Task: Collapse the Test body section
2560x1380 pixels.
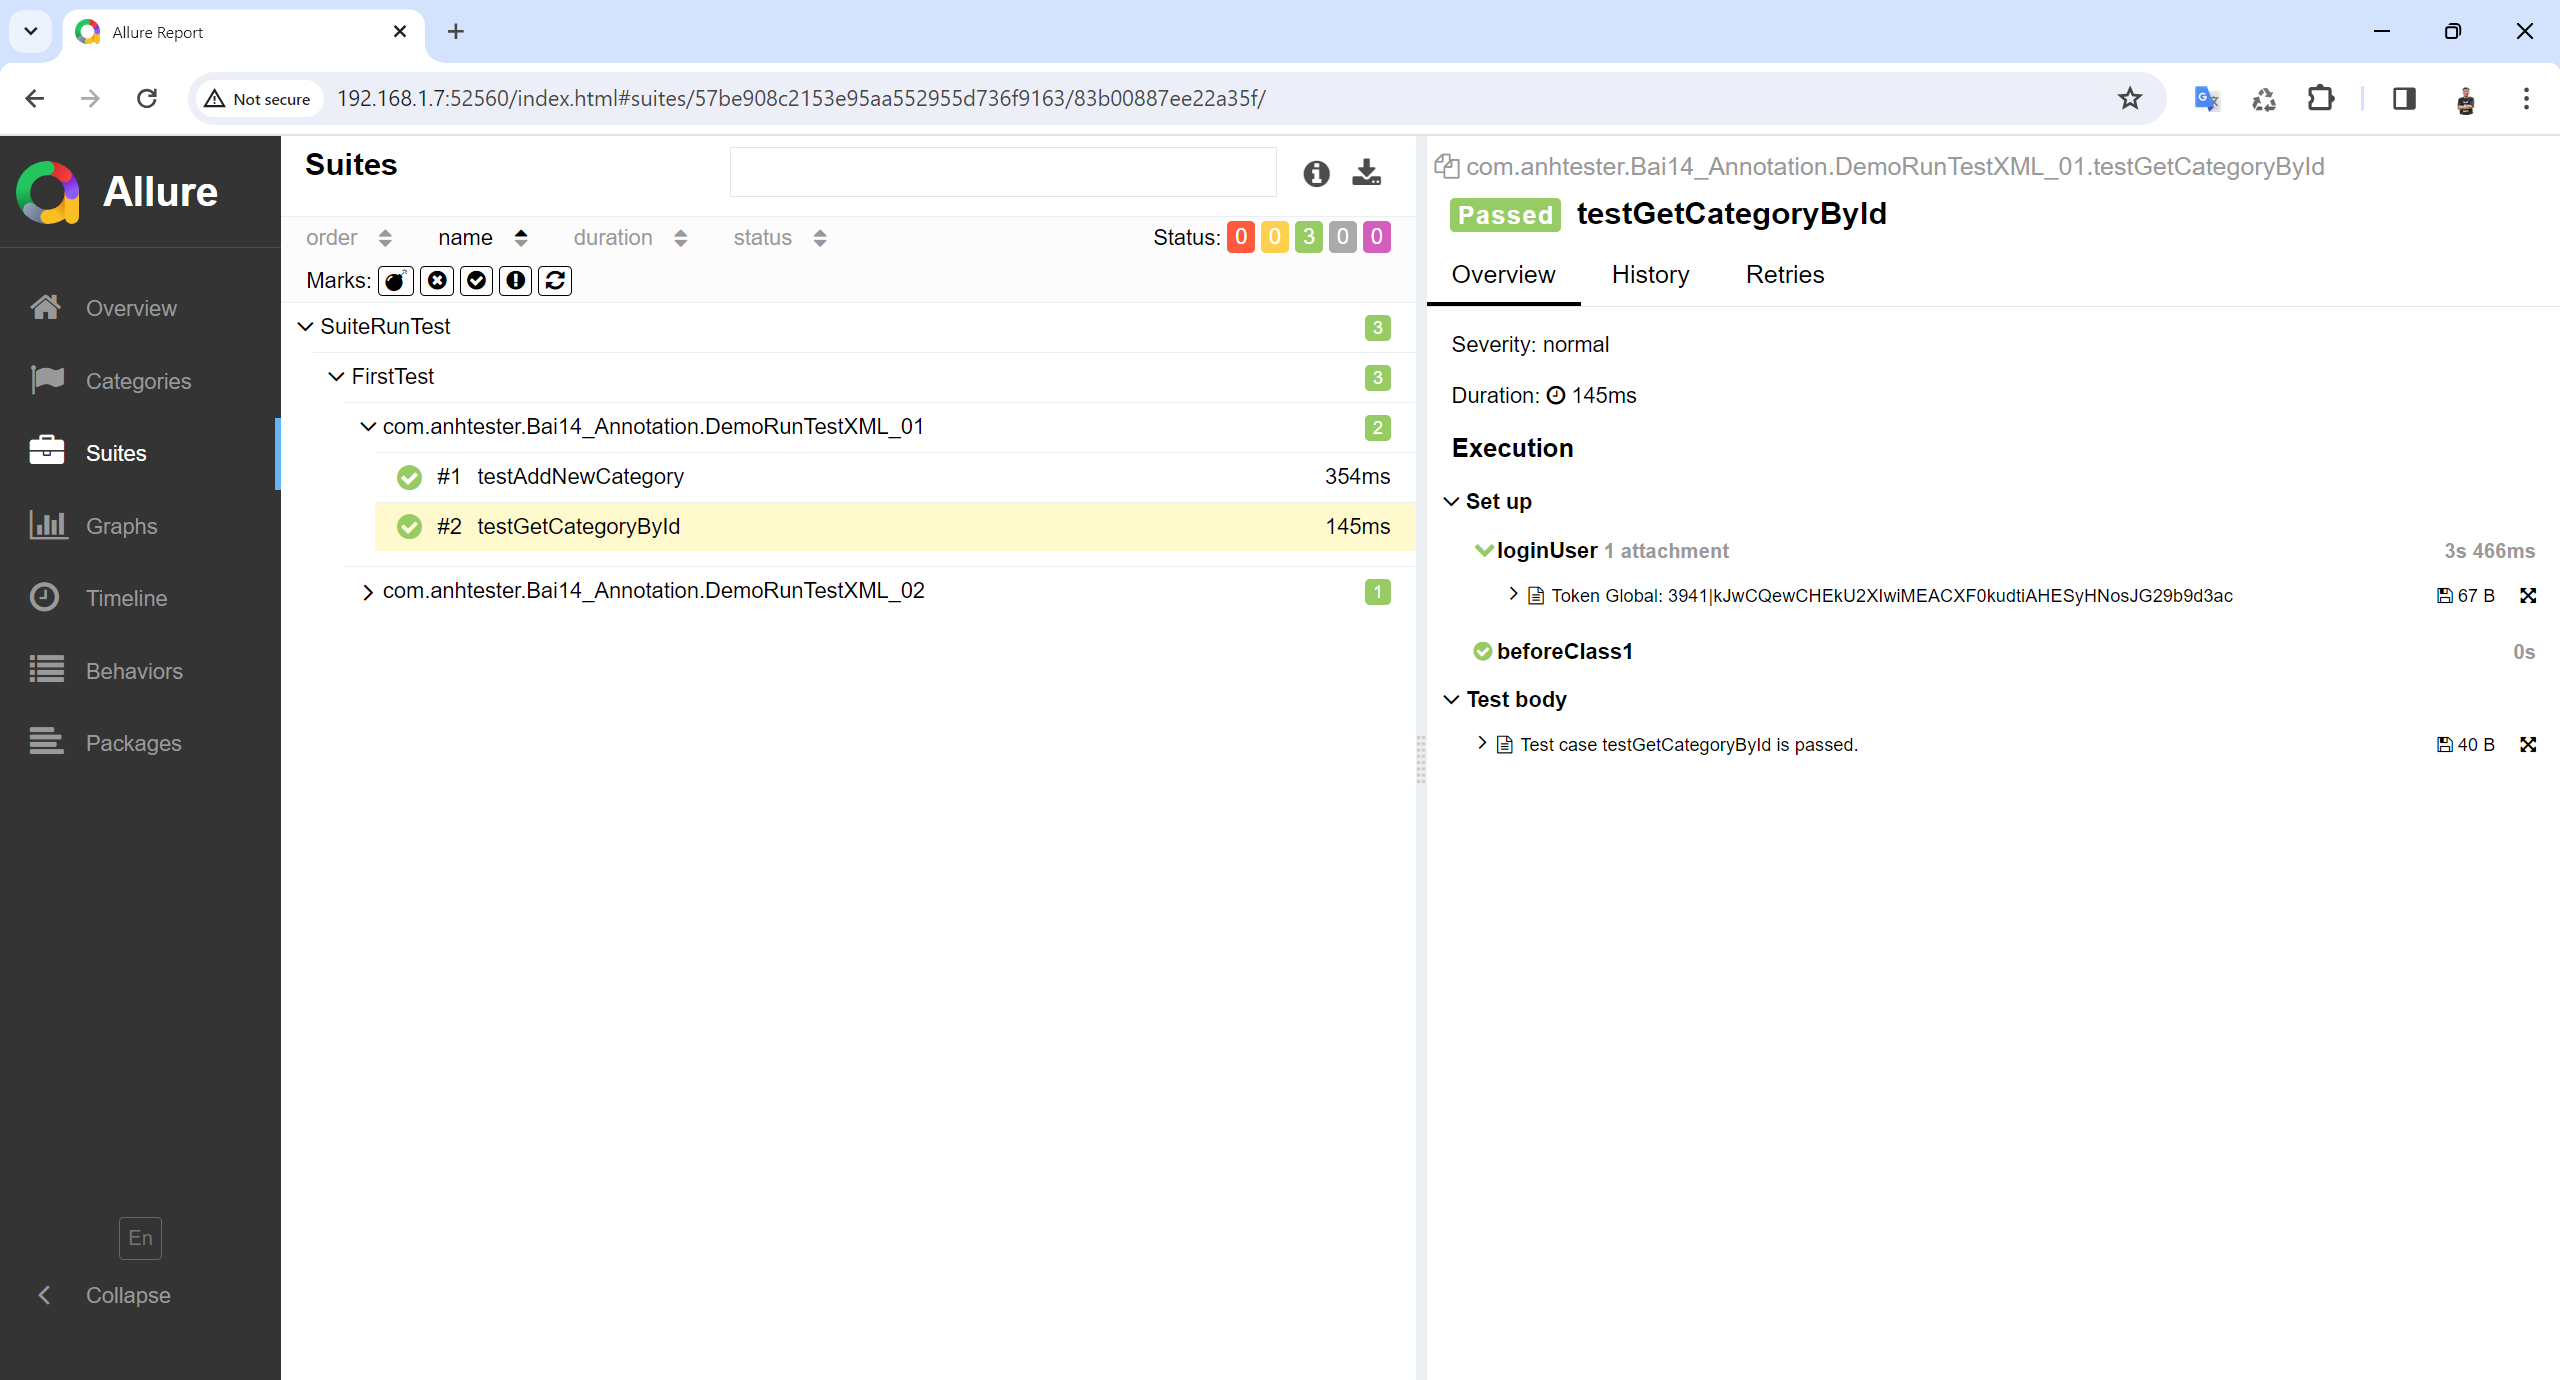Action: coord(1452,700)
